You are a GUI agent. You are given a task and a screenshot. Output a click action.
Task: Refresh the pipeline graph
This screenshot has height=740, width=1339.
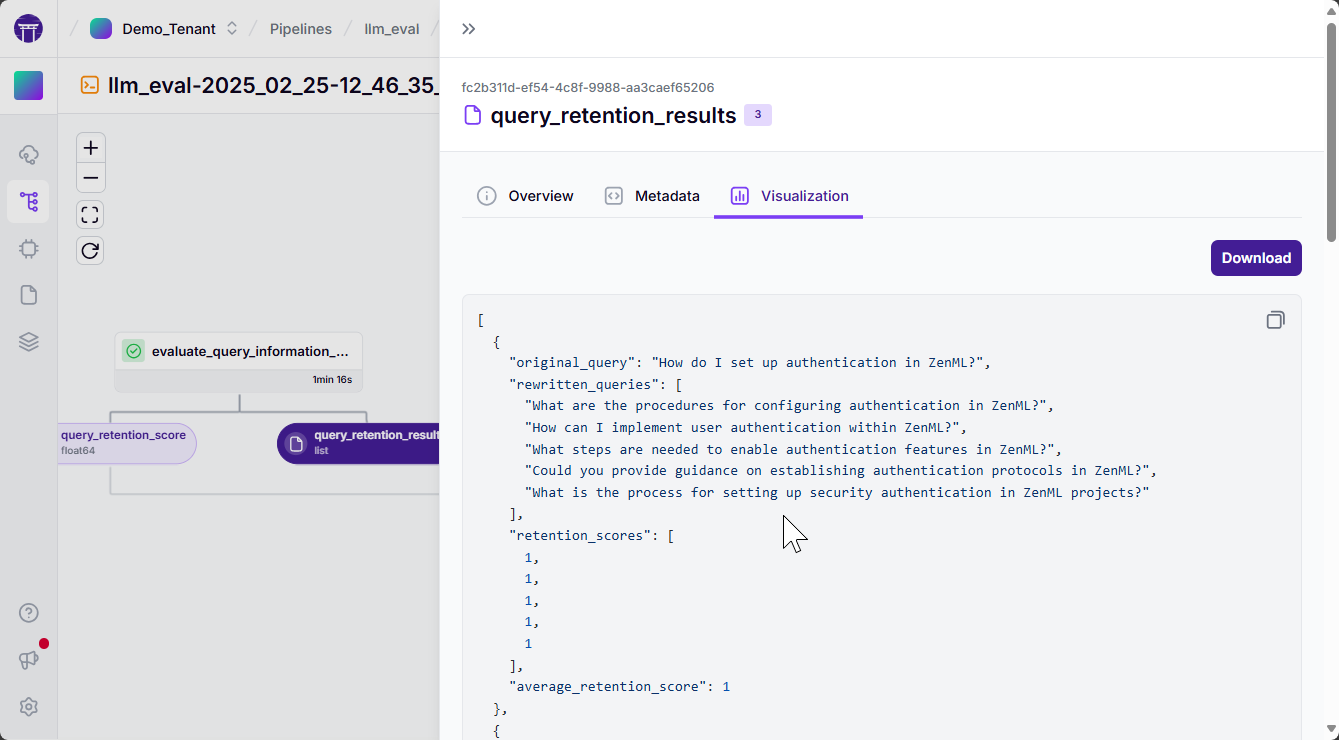tap(91, 250)
